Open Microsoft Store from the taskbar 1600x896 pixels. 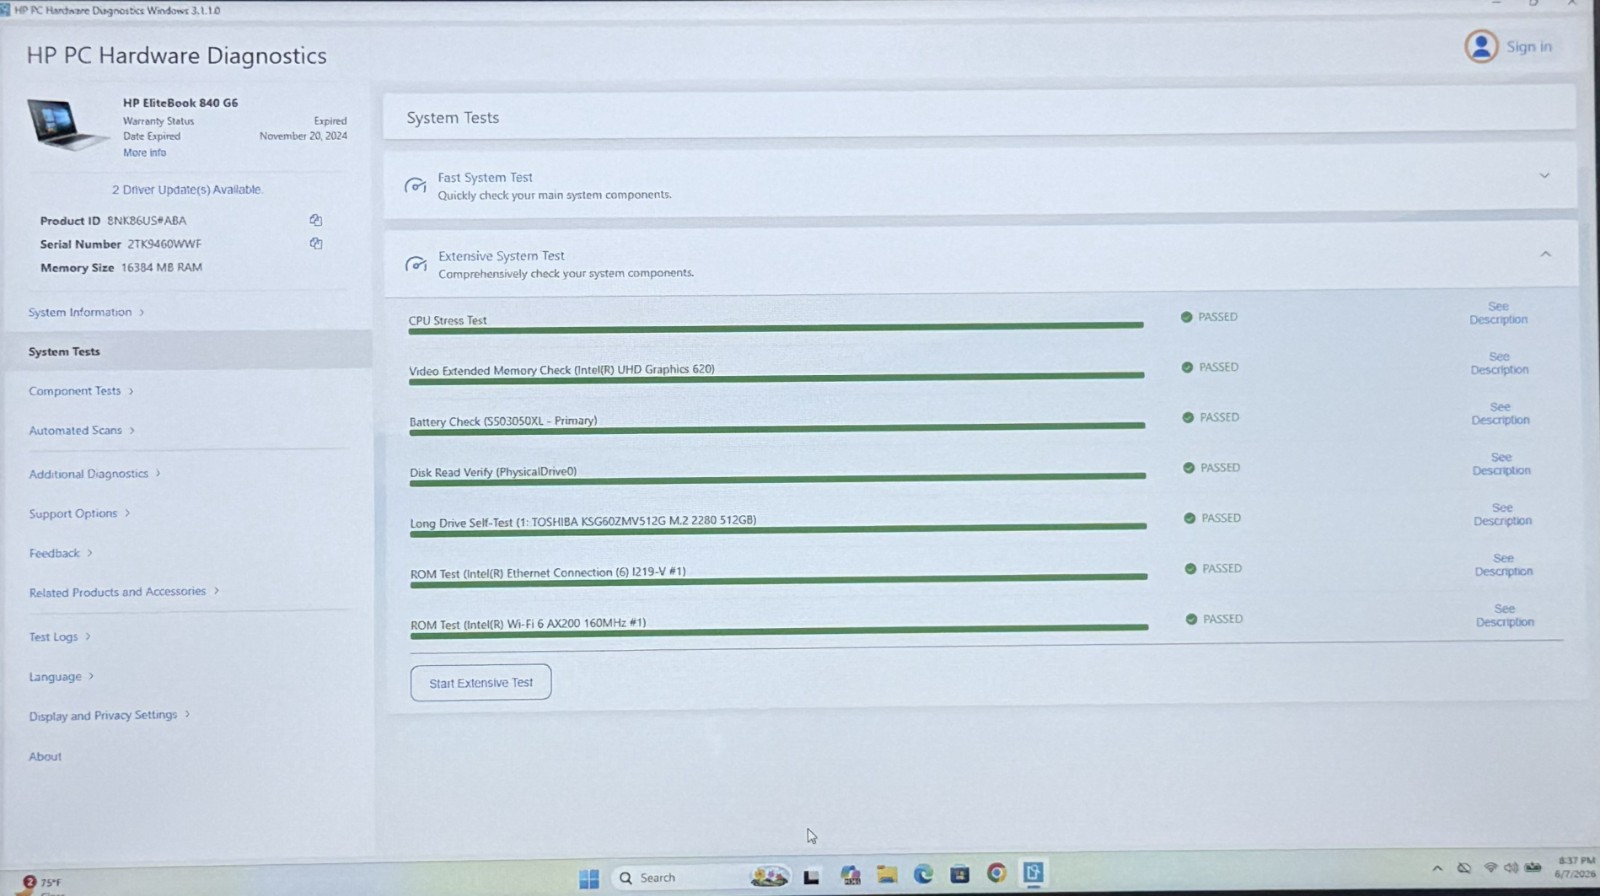[x=960, y=874]
